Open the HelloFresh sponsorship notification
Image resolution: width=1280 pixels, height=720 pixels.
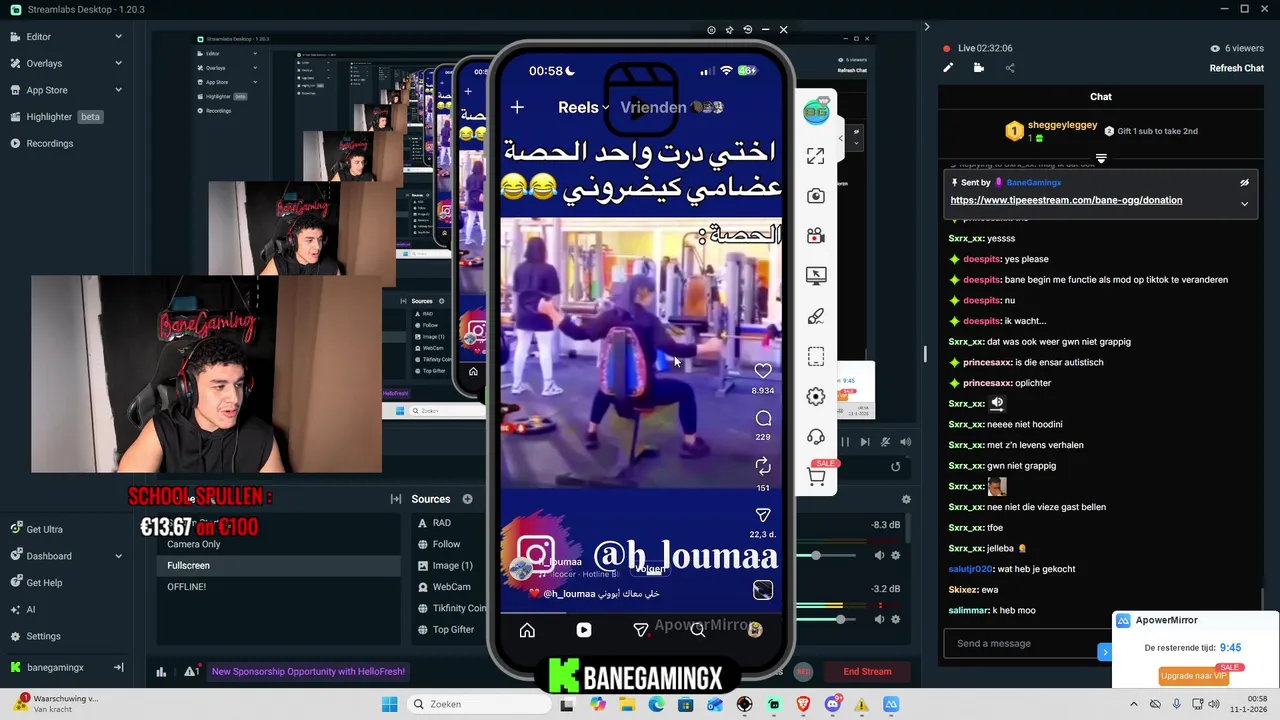click(x=308, y=671)
